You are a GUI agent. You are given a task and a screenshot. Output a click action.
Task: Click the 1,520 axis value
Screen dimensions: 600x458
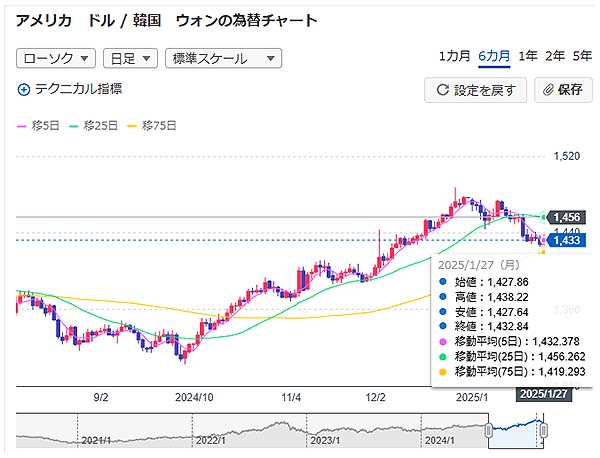[x=567, y=156]
